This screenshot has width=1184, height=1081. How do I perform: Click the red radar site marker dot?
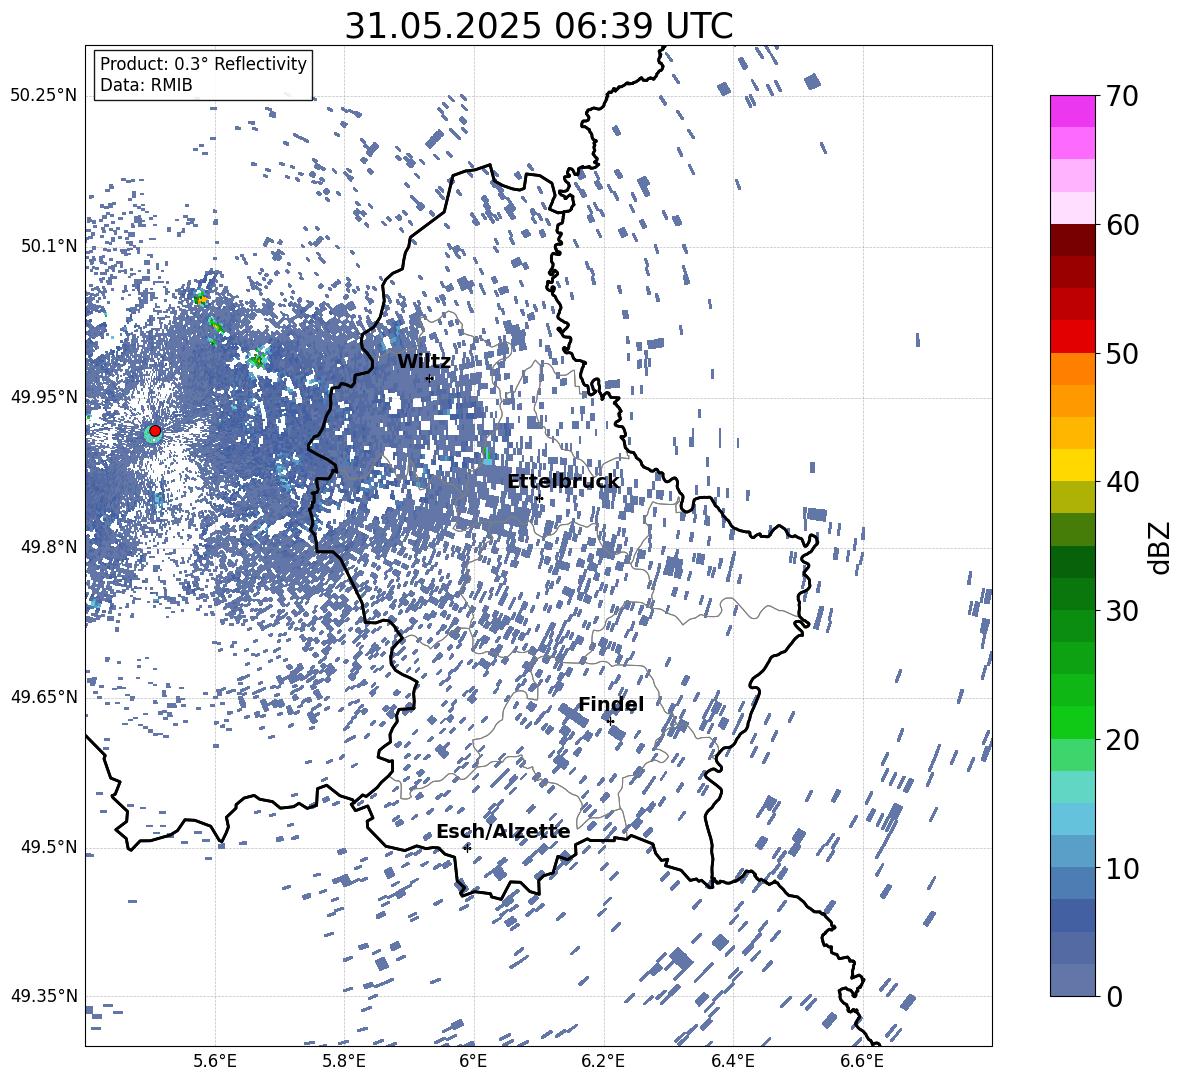pos(155,431)
